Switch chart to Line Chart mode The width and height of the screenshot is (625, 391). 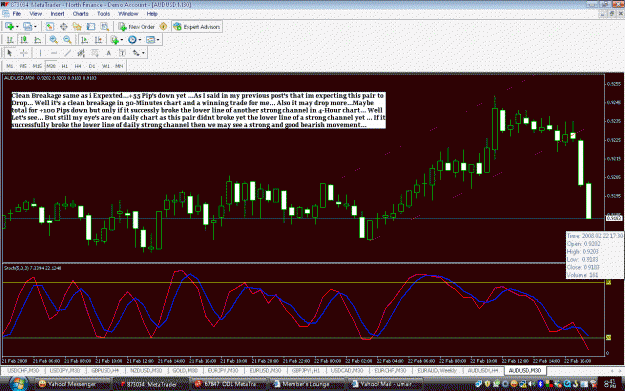37,40
